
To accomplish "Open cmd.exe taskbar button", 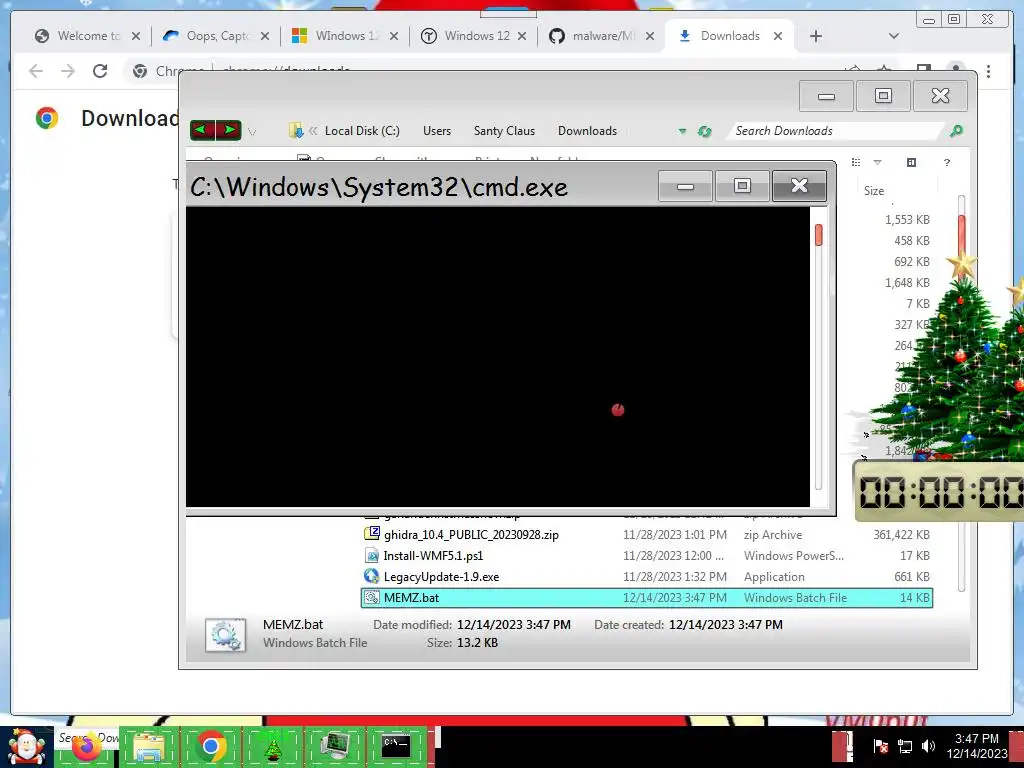I will pyautogui.click(x=396, y=746).
